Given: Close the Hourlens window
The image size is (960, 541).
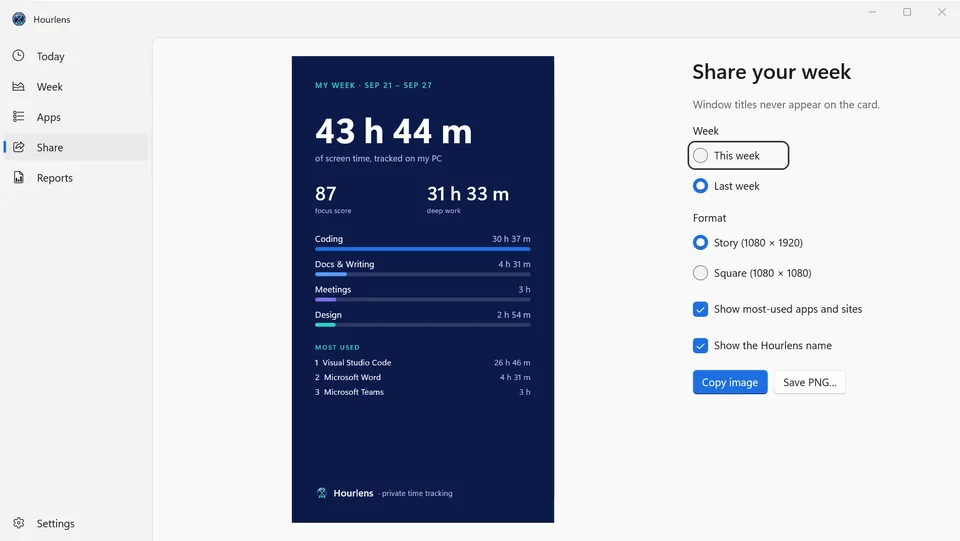Looking at the screenshot, I should (942, 12).
